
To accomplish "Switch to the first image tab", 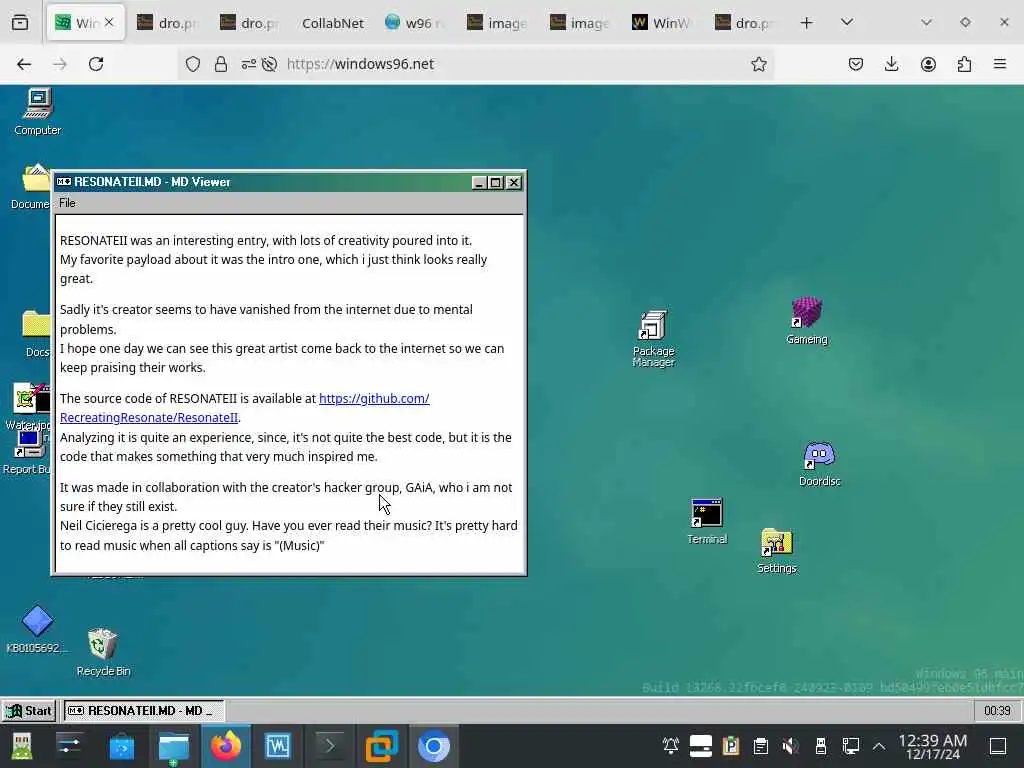I will [497, 23].
